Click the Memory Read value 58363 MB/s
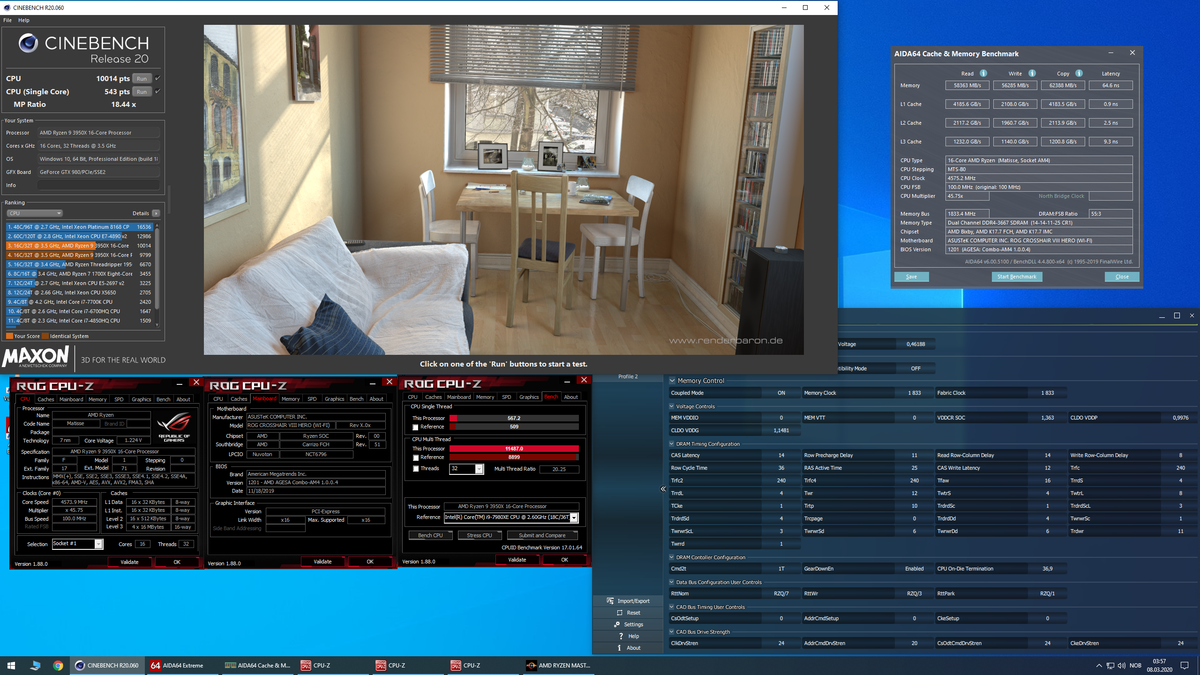 pyautogui.click(x=967, y=85)
